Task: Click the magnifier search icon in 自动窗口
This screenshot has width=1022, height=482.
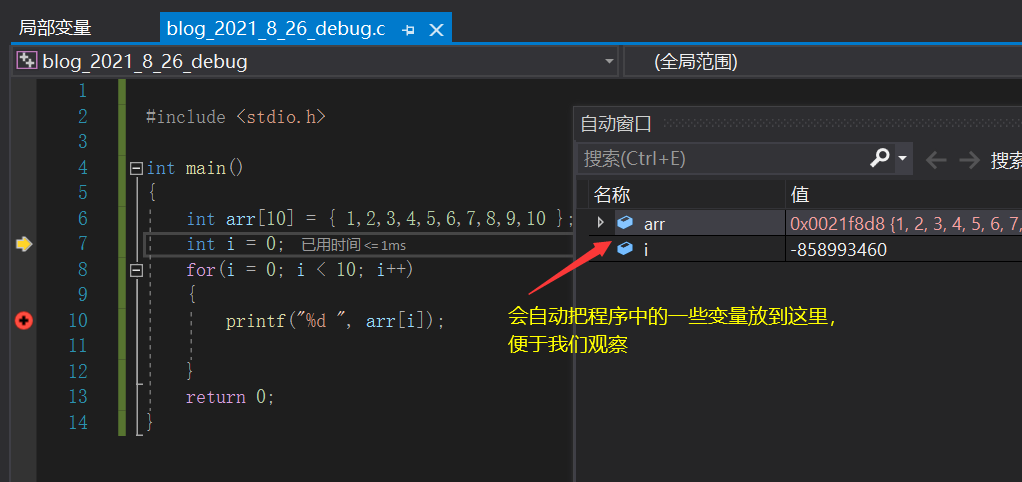Action: [880, 157]
